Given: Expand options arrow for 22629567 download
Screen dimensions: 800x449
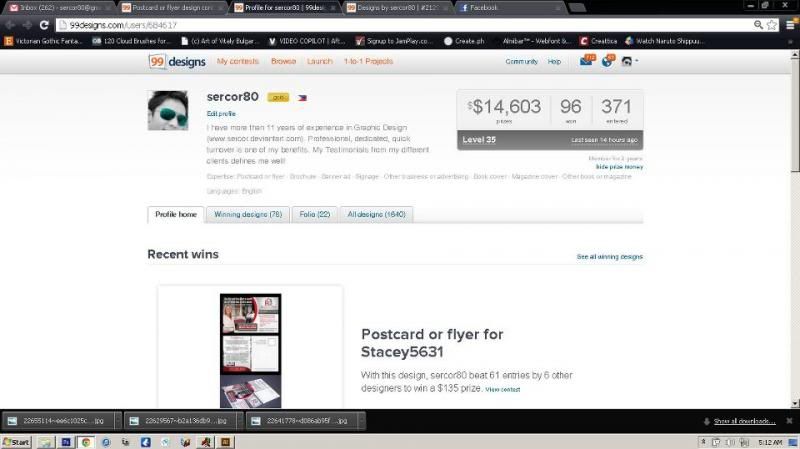Looking at the screenshot, I should (240, 420).
